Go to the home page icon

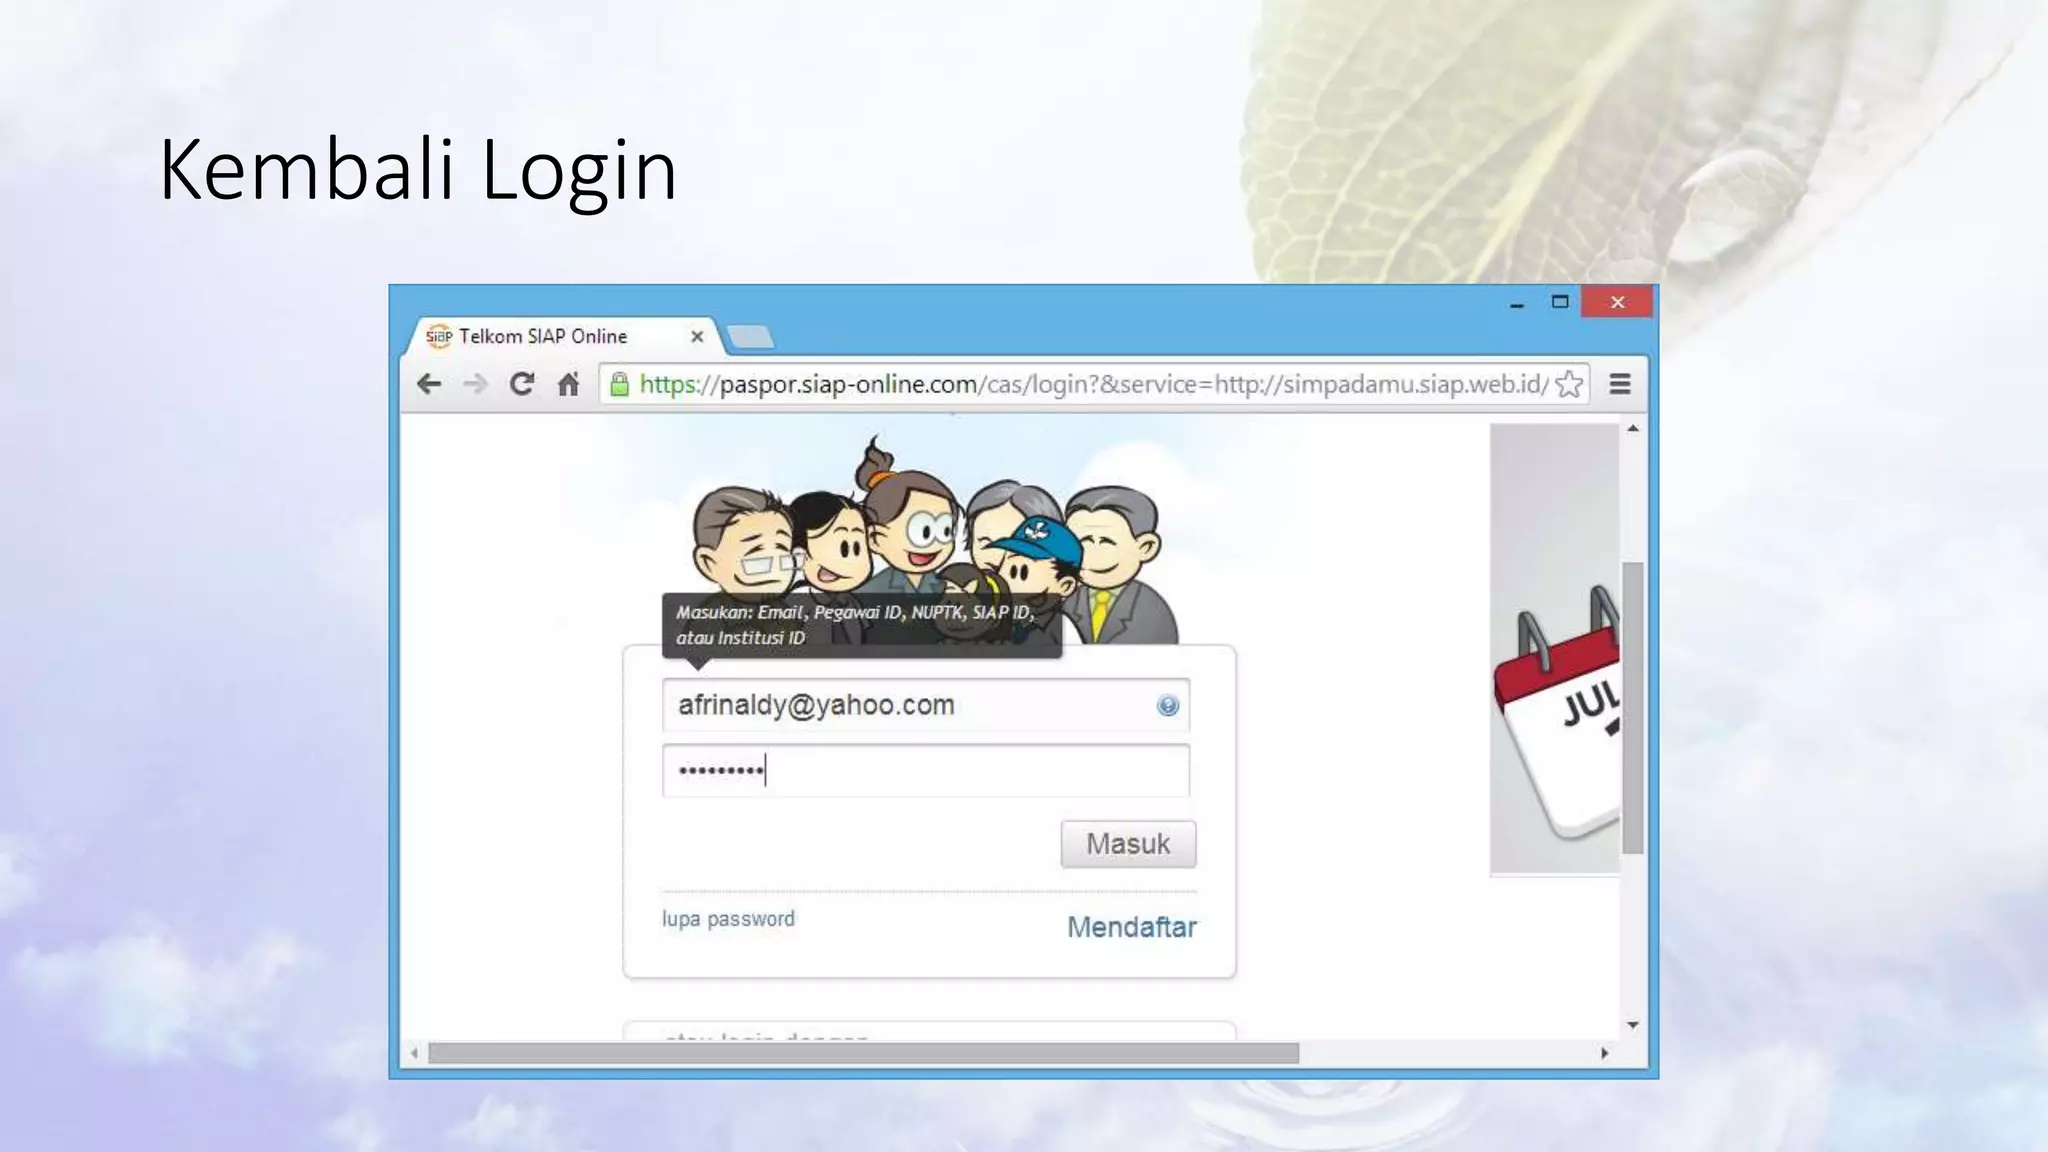tap(568, 384)
